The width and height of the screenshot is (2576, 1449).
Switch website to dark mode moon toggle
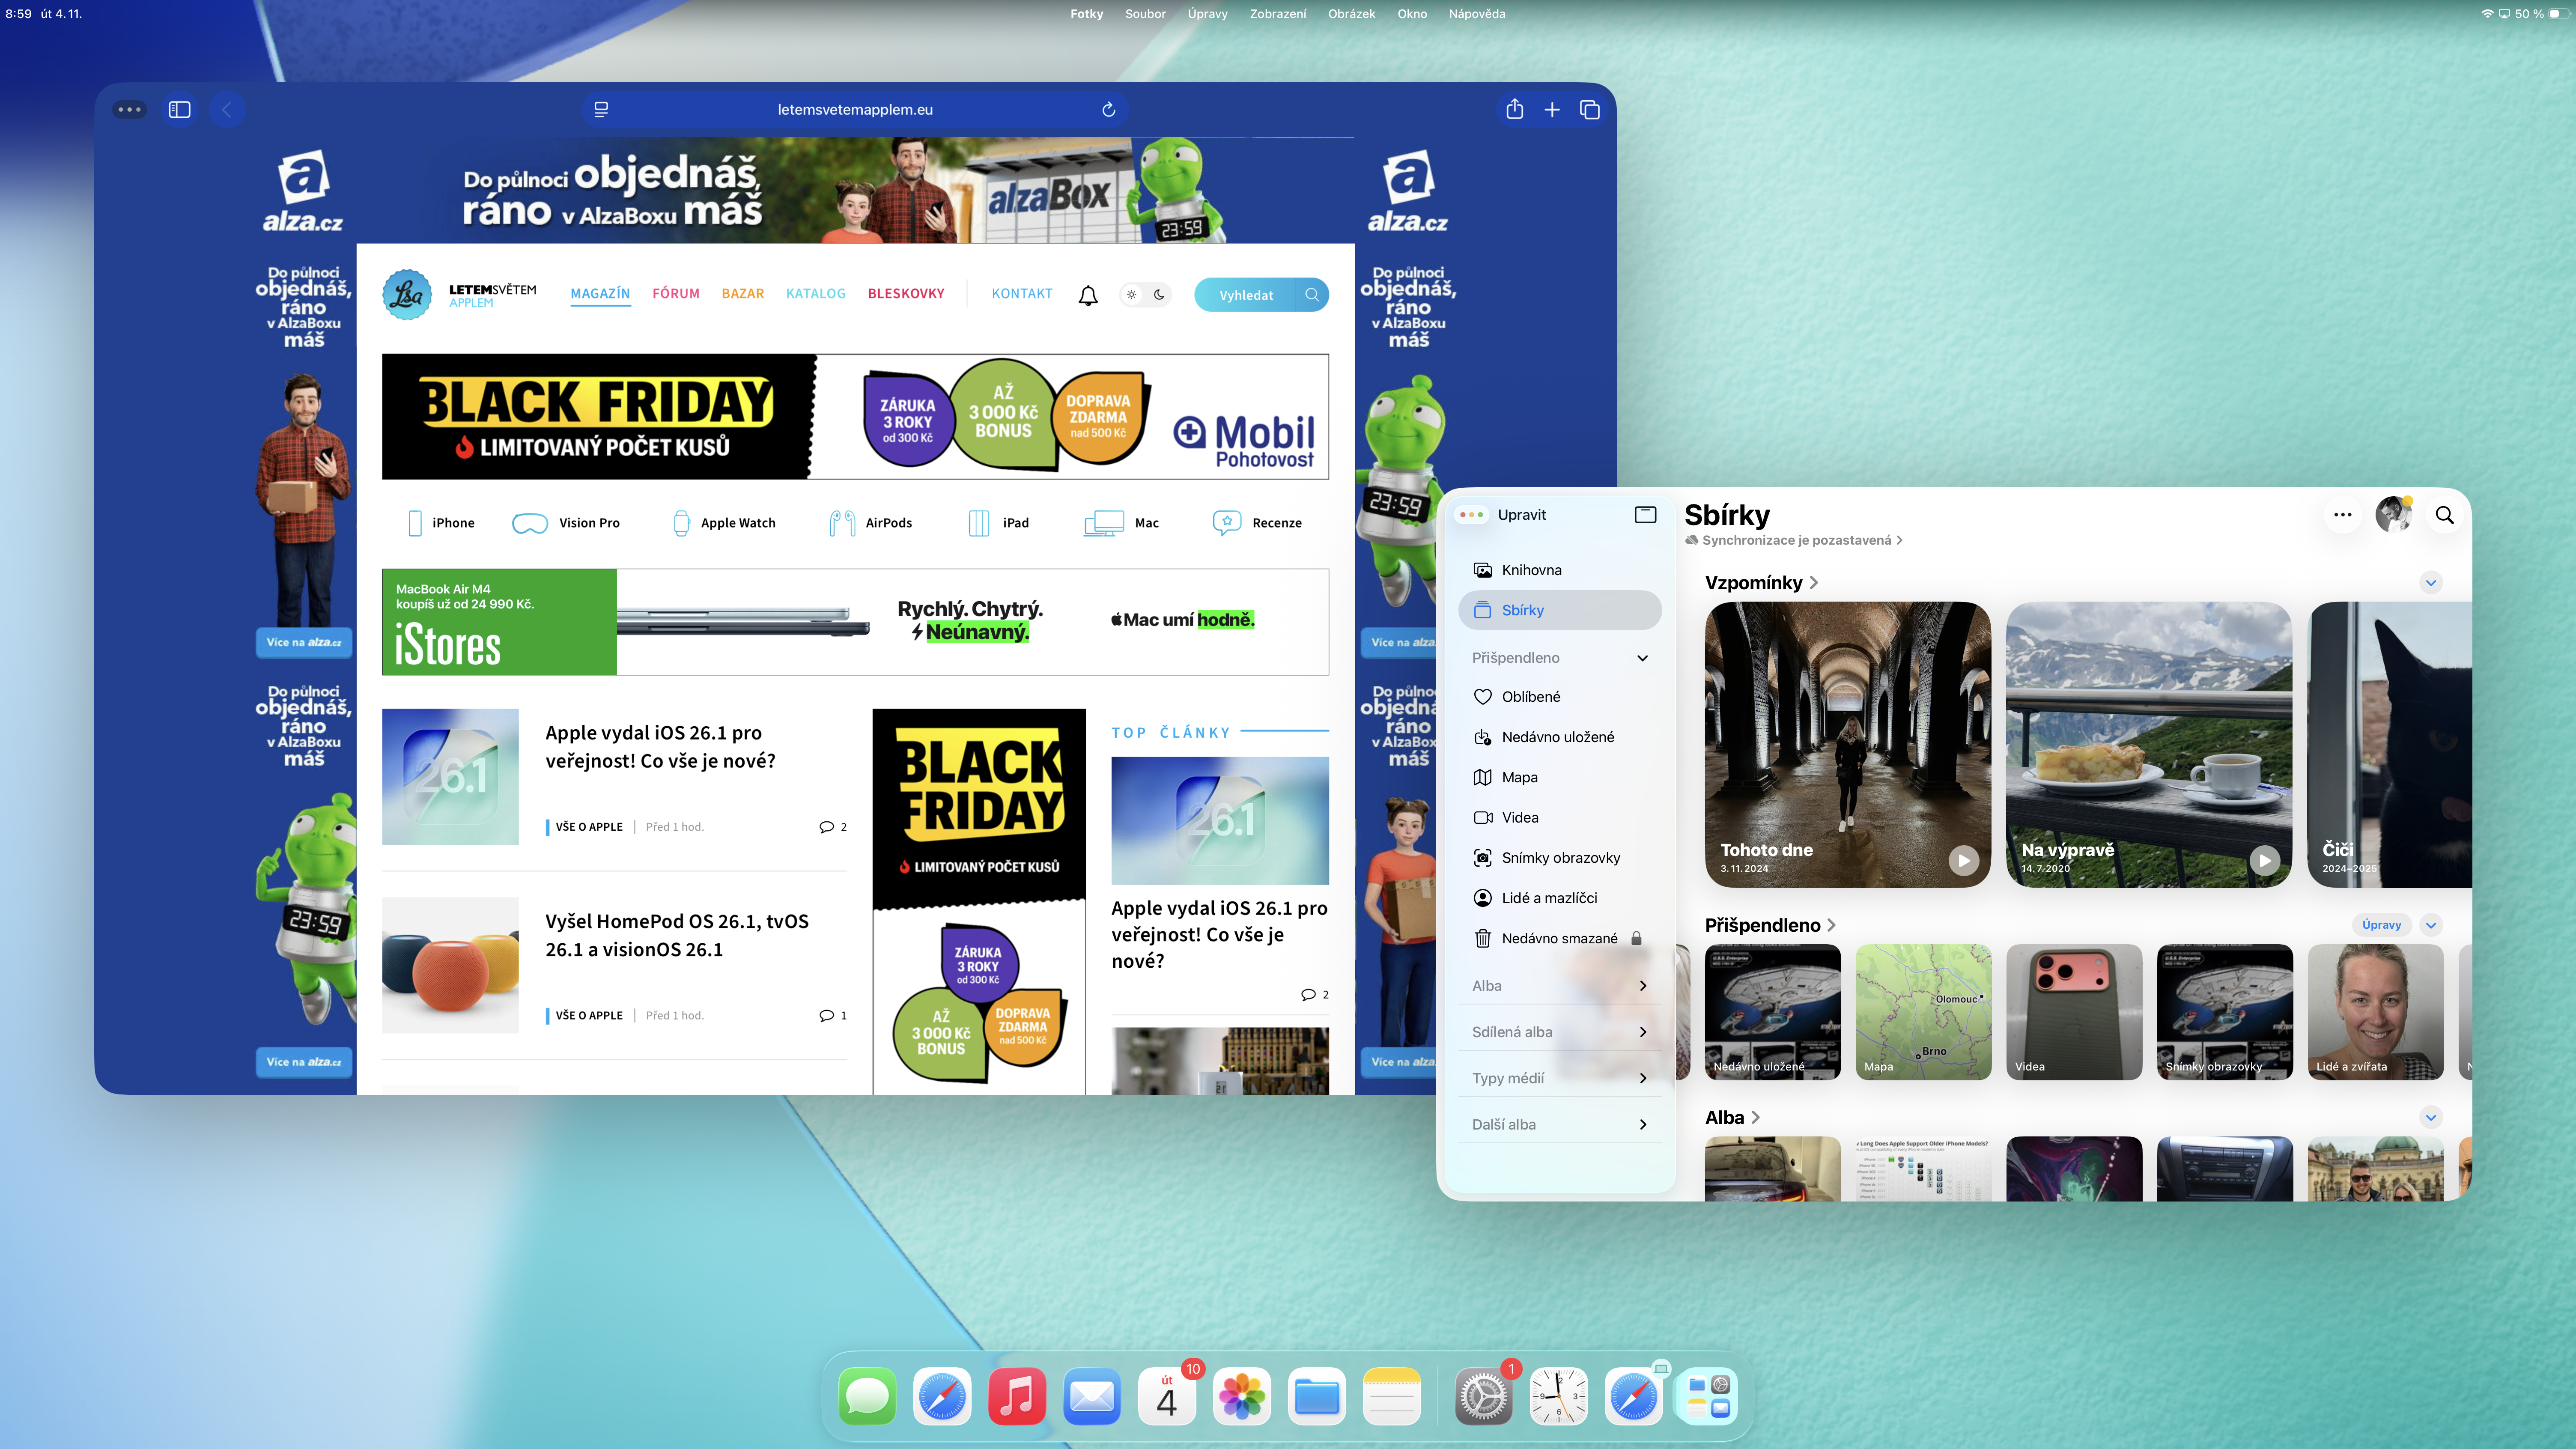[x=1159, y=295]
